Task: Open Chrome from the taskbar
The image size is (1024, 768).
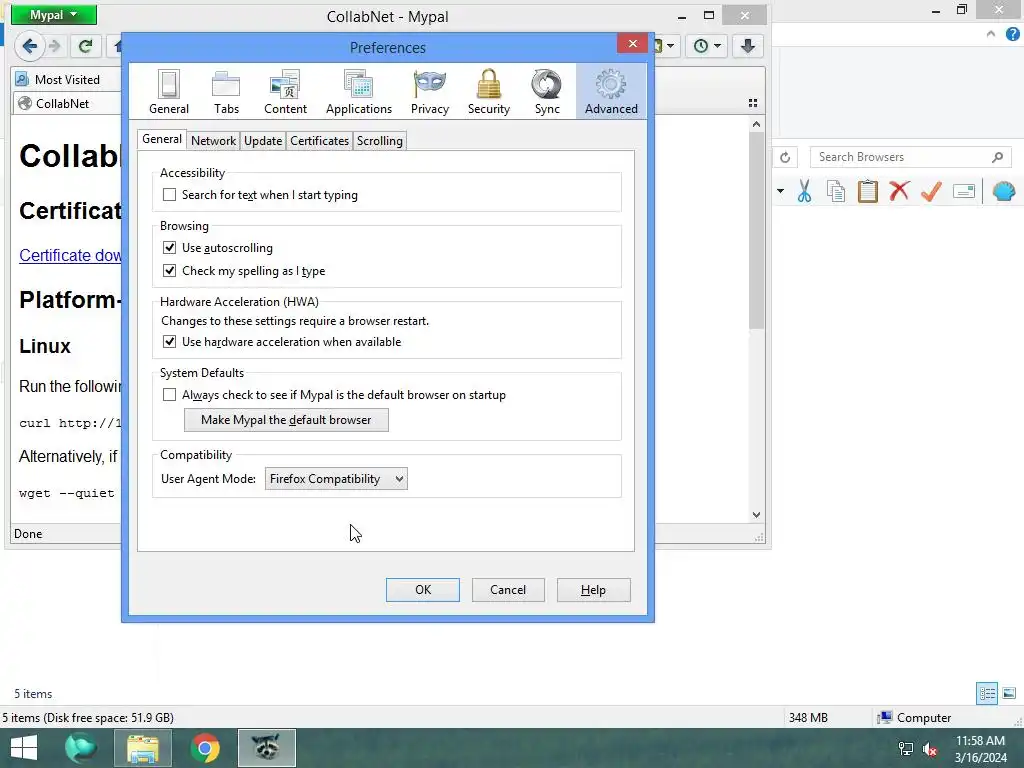Action: point(205,748)
